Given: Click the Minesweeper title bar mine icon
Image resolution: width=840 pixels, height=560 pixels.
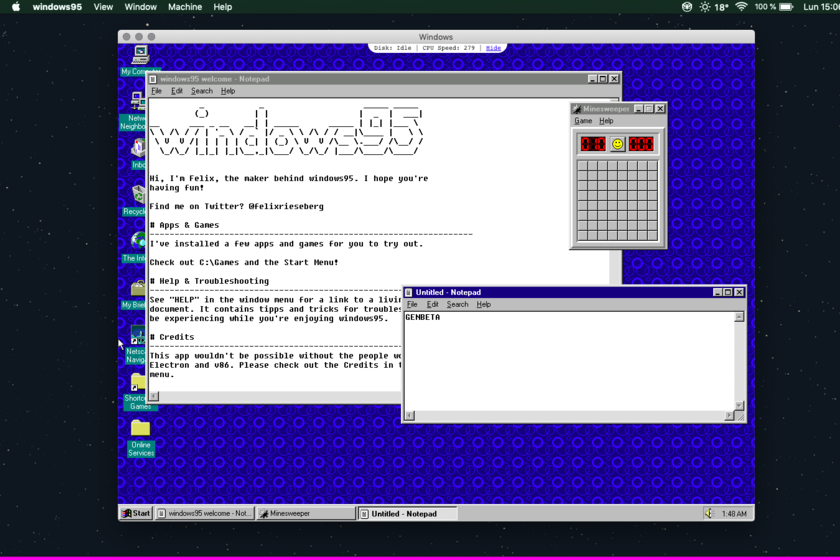Looking at the screenshot, I should pos(577,109).
